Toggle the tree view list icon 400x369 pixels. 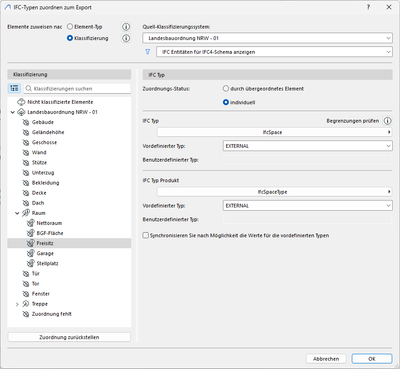[x=14, y=88]
